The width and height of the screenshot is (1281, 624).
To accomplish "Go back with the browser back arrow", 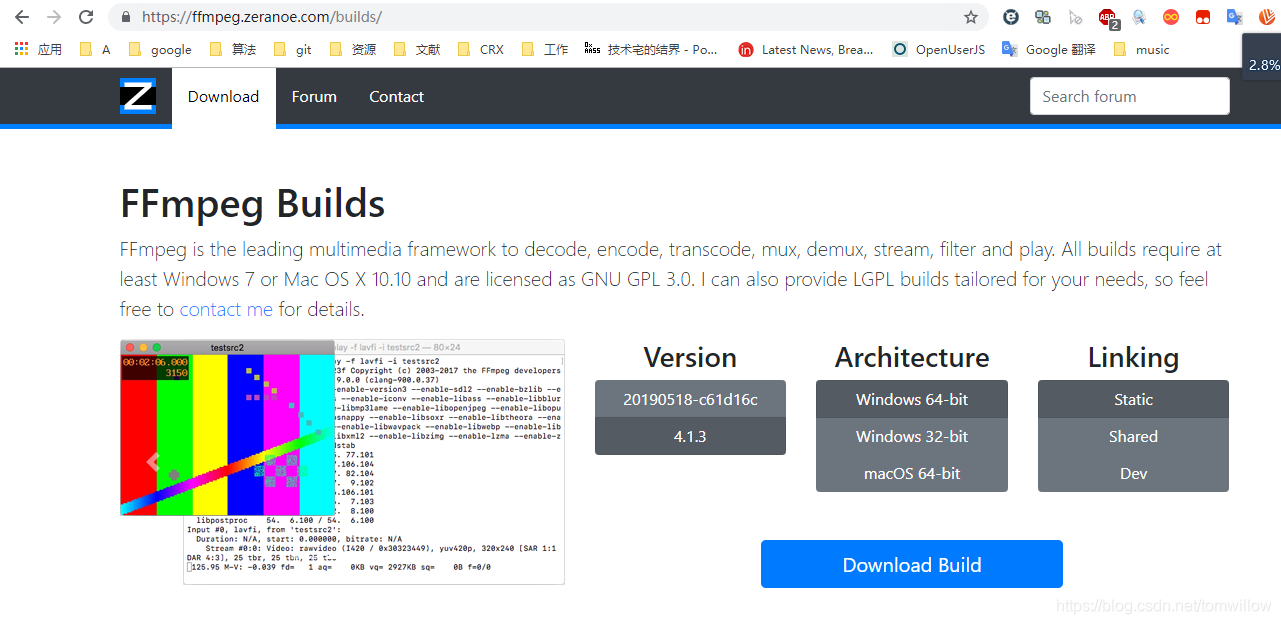I will 22,17.
